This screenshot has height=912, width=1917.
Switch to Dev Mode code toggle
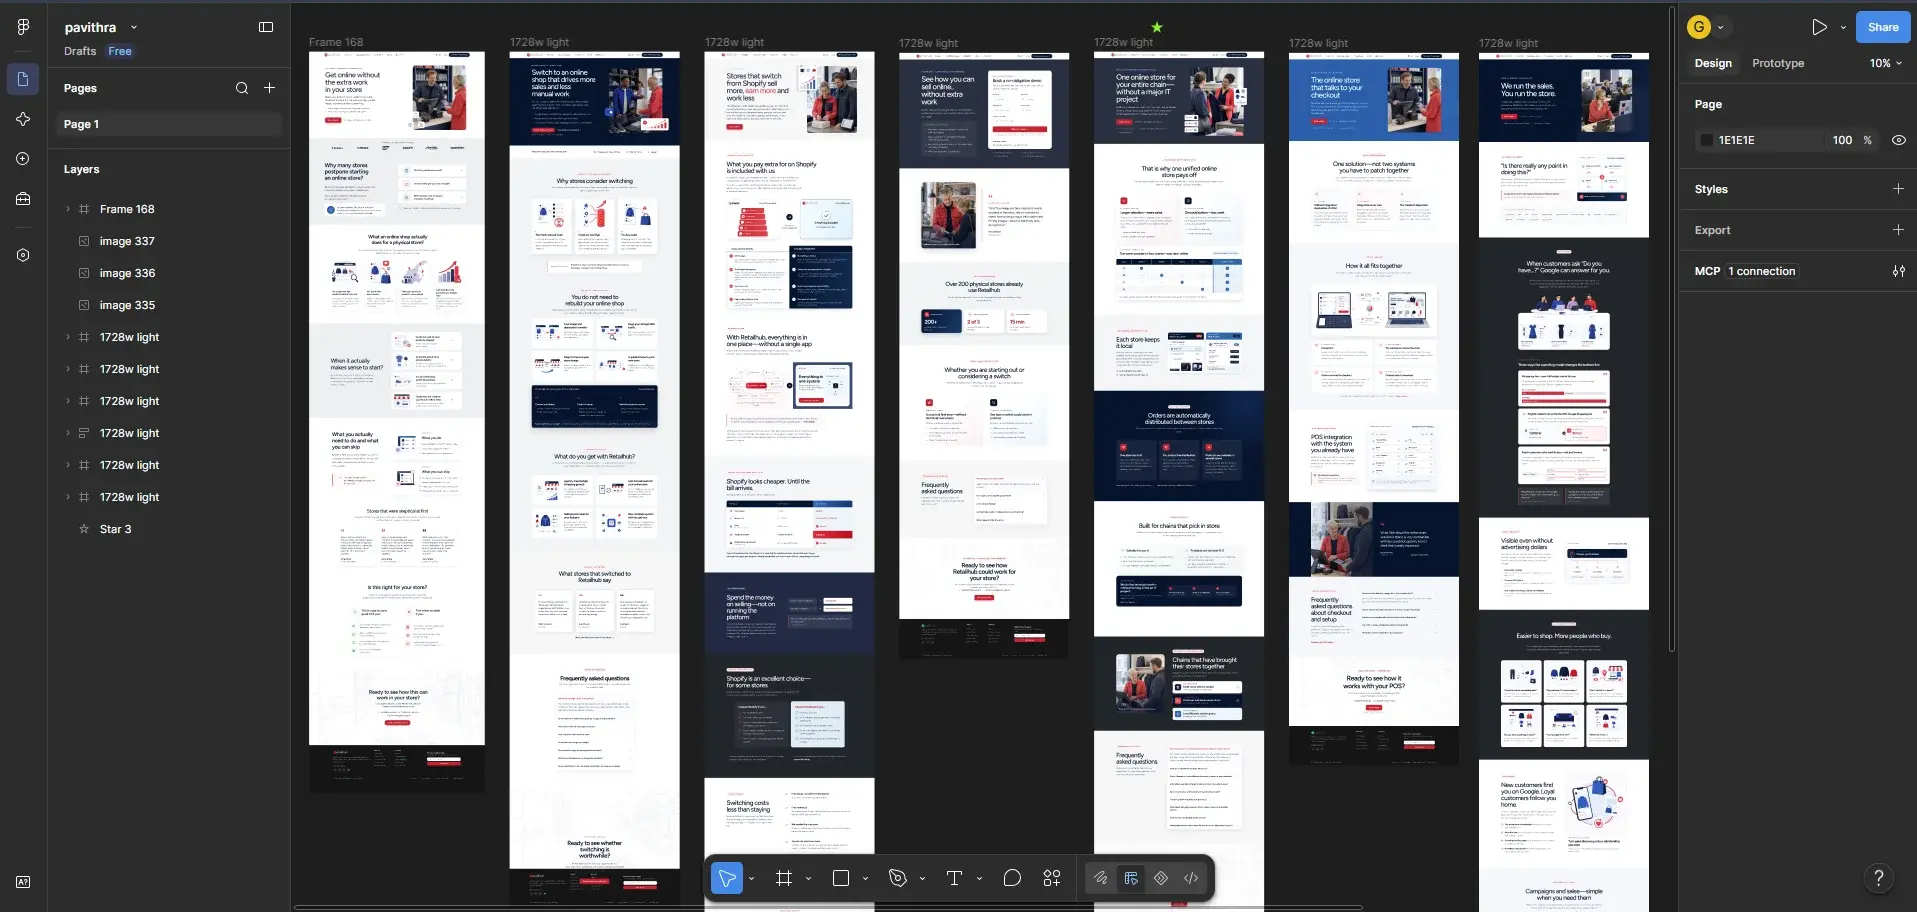(1191, 878)
